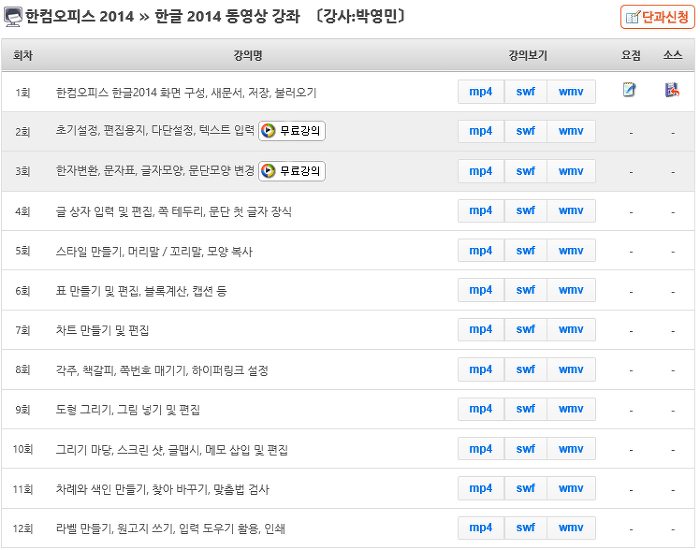Open wmv for lecture 3회
The height and width of the screenshot is (550, 700).
pos(571,171)
